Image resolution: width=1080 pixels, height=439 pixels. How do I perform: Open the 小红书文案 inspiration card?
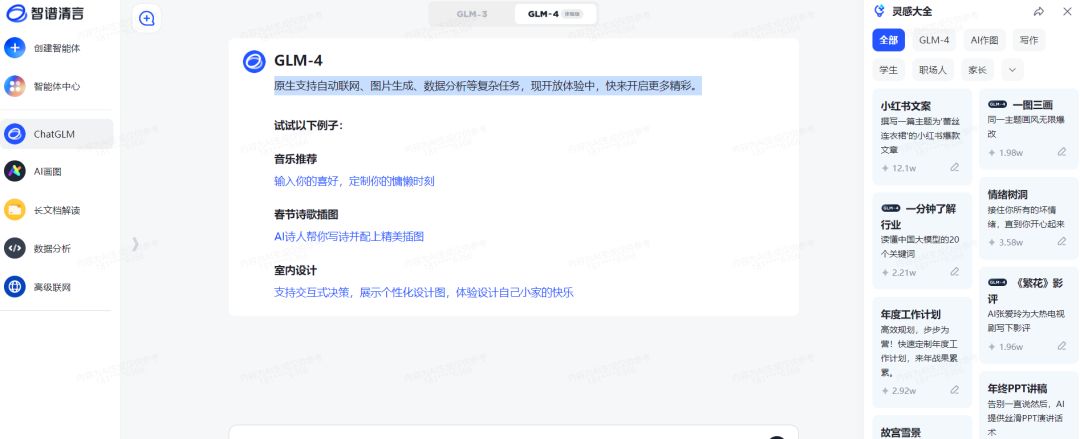pos(922,136)
